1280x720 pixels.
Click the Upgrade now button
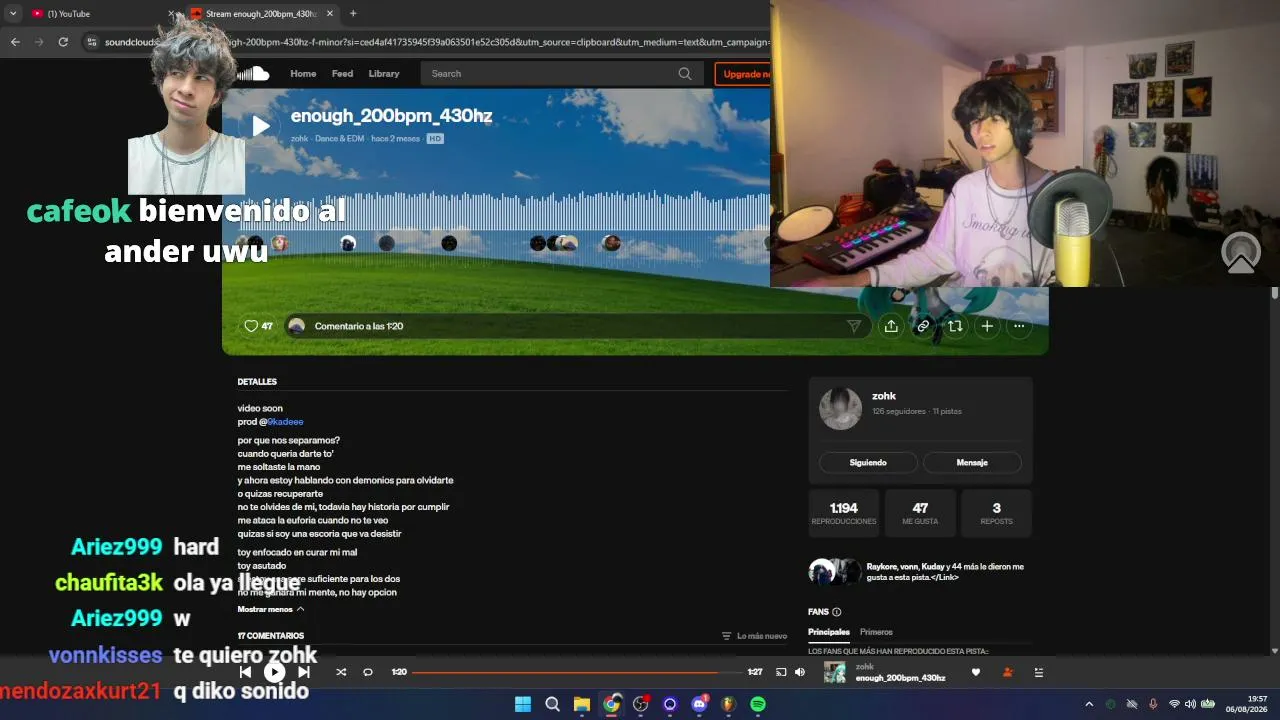click(745, 73)
